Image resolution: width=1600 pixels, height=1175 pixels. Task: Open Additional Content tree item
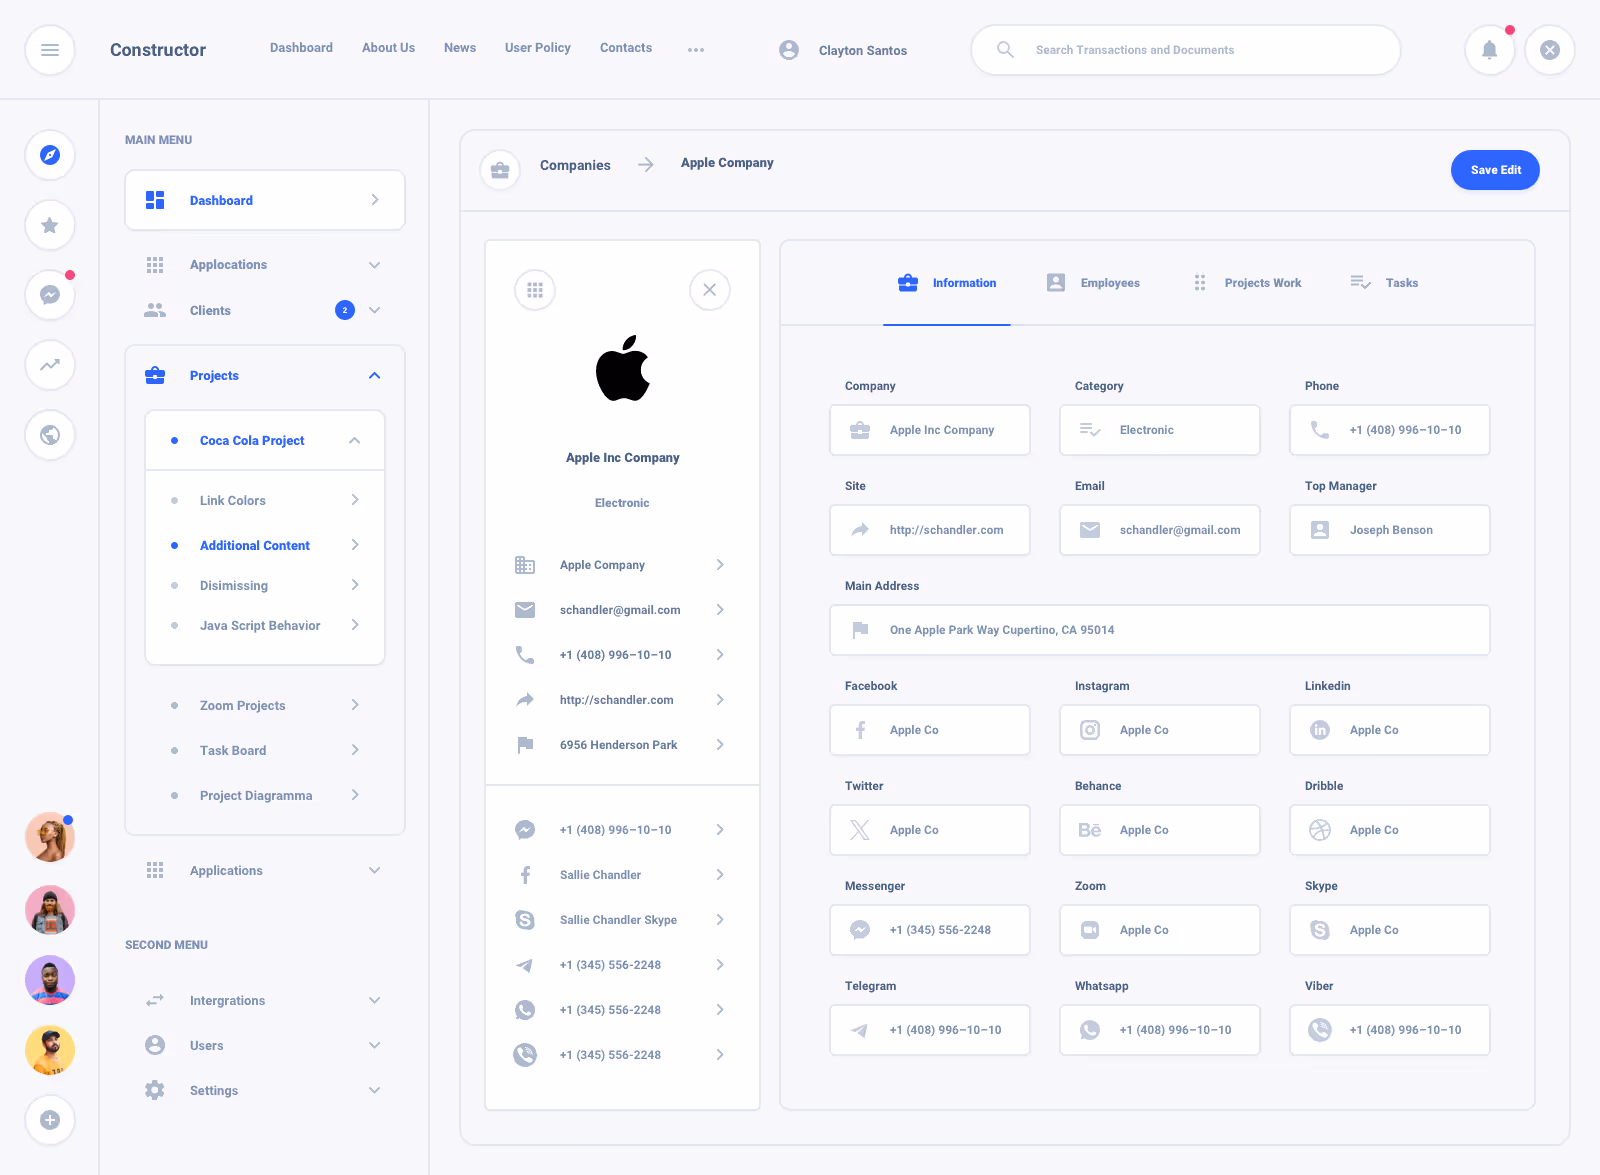coord(265,545)
